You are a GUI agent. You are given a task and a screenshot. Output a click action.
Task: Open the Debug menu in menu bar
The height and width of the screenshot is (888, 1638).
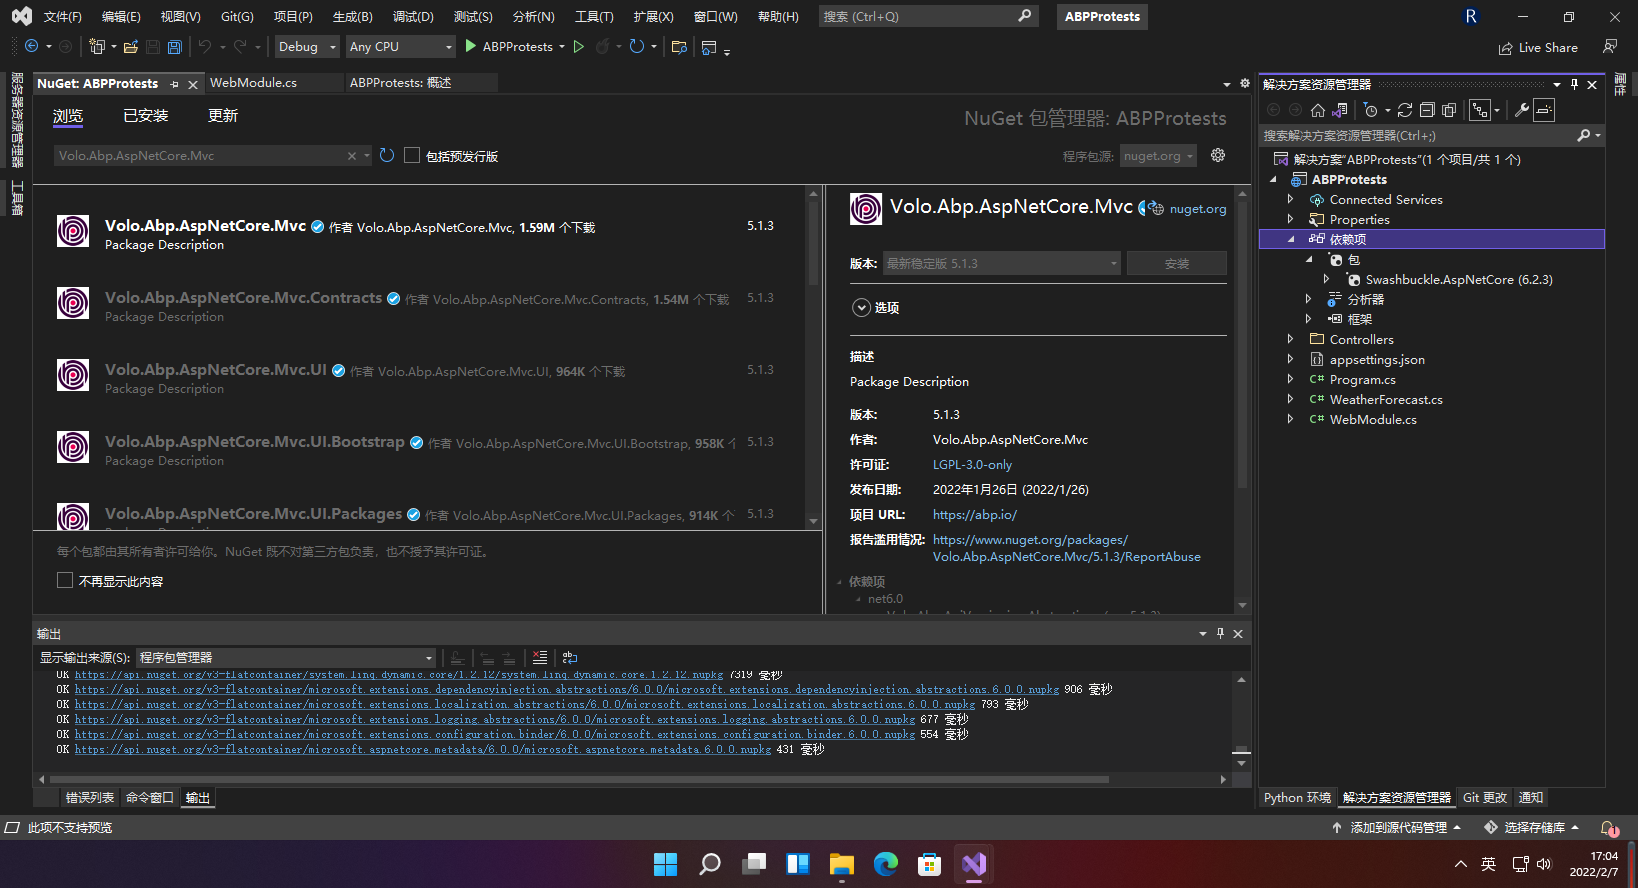pos(413,17)
